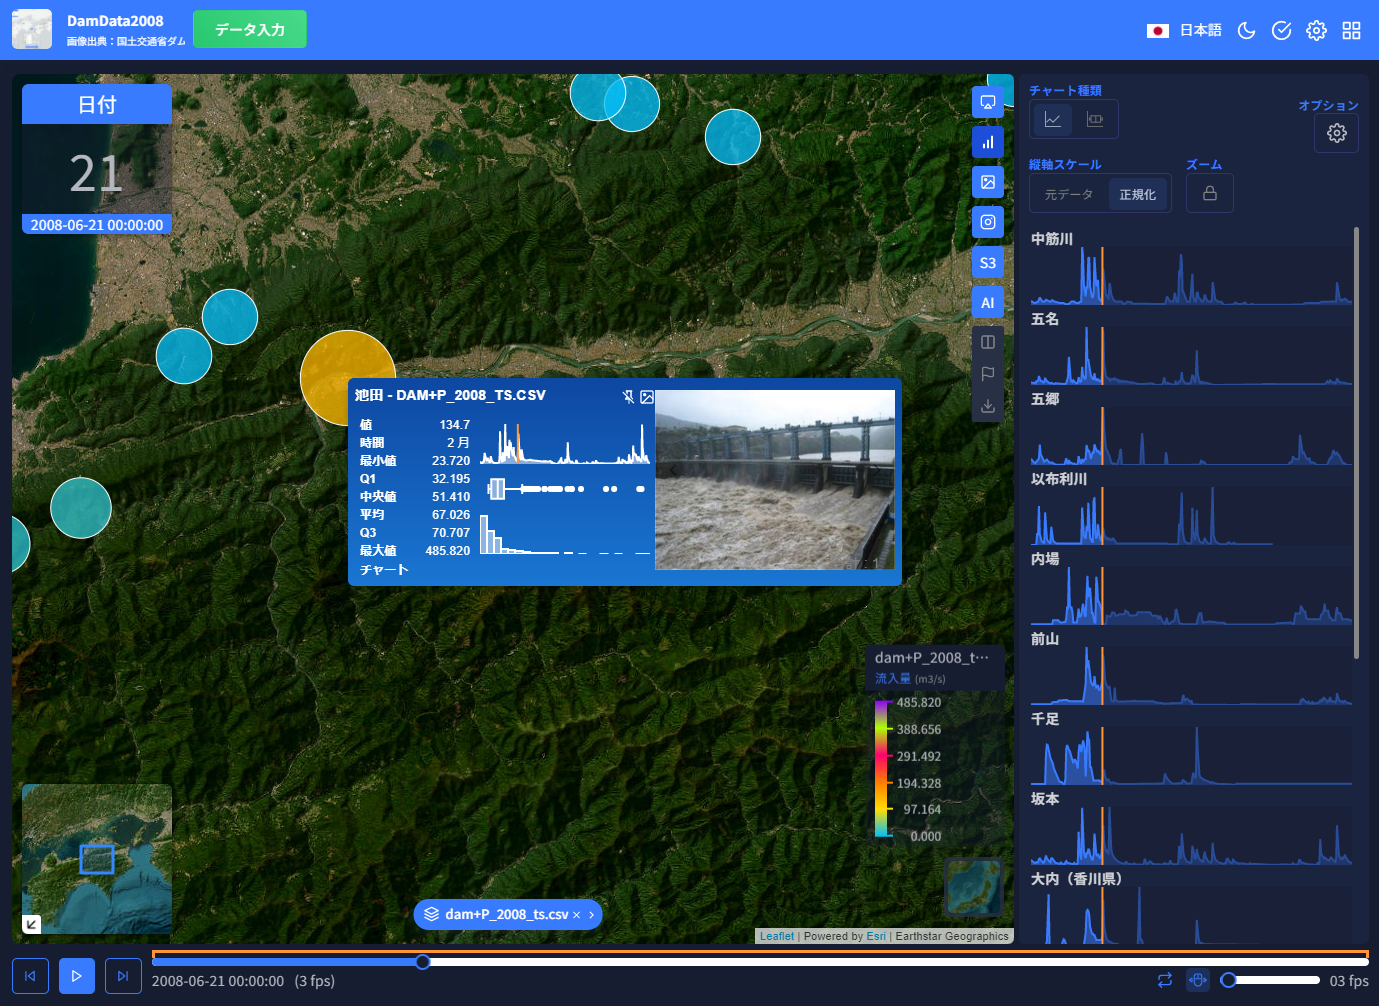Select the 五名 chart row
This screenshot has width=1379, height=1006.
(x=1191, y=348)
